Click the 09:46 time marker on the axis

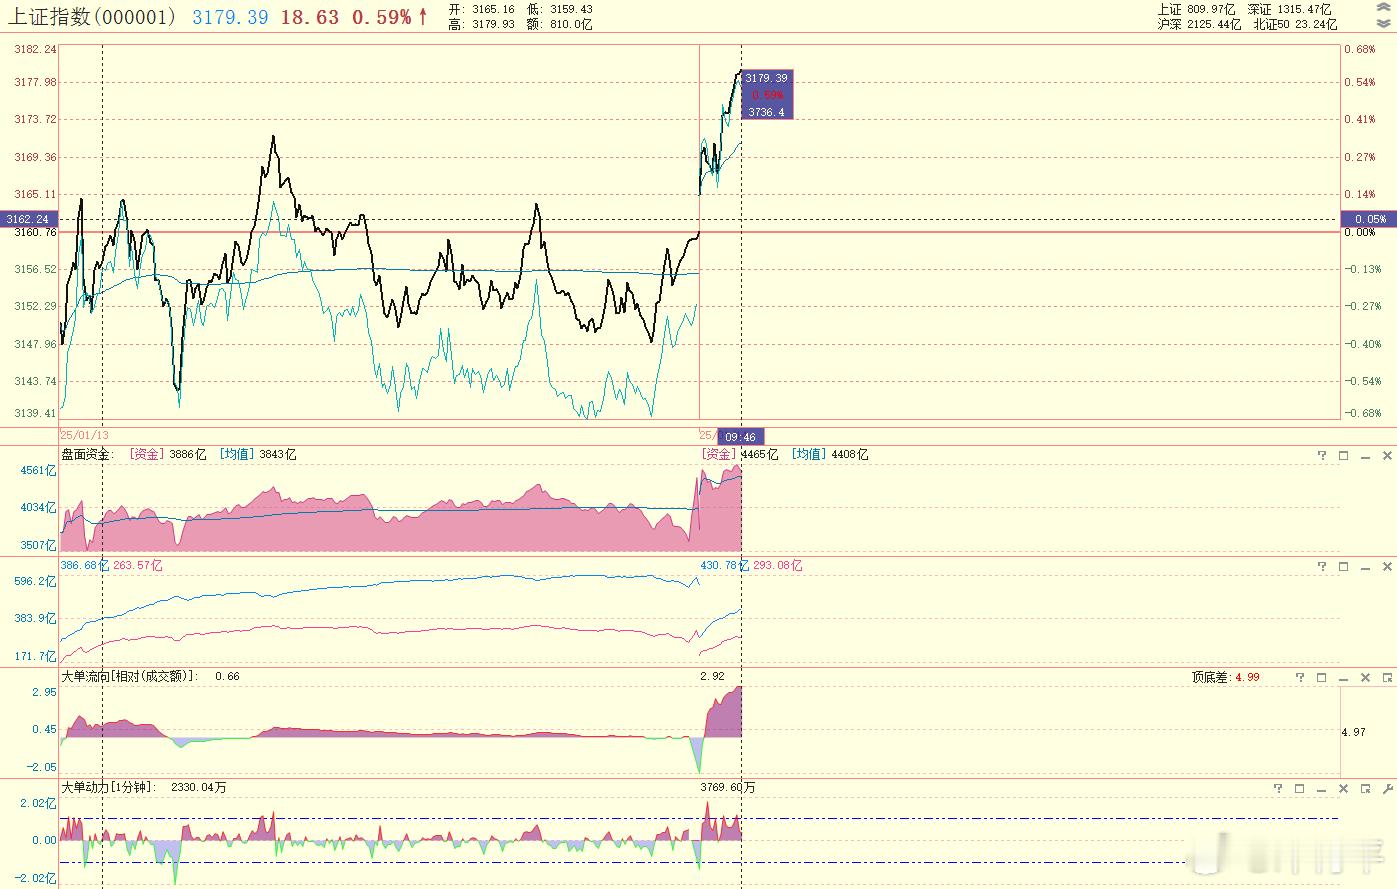741,437
